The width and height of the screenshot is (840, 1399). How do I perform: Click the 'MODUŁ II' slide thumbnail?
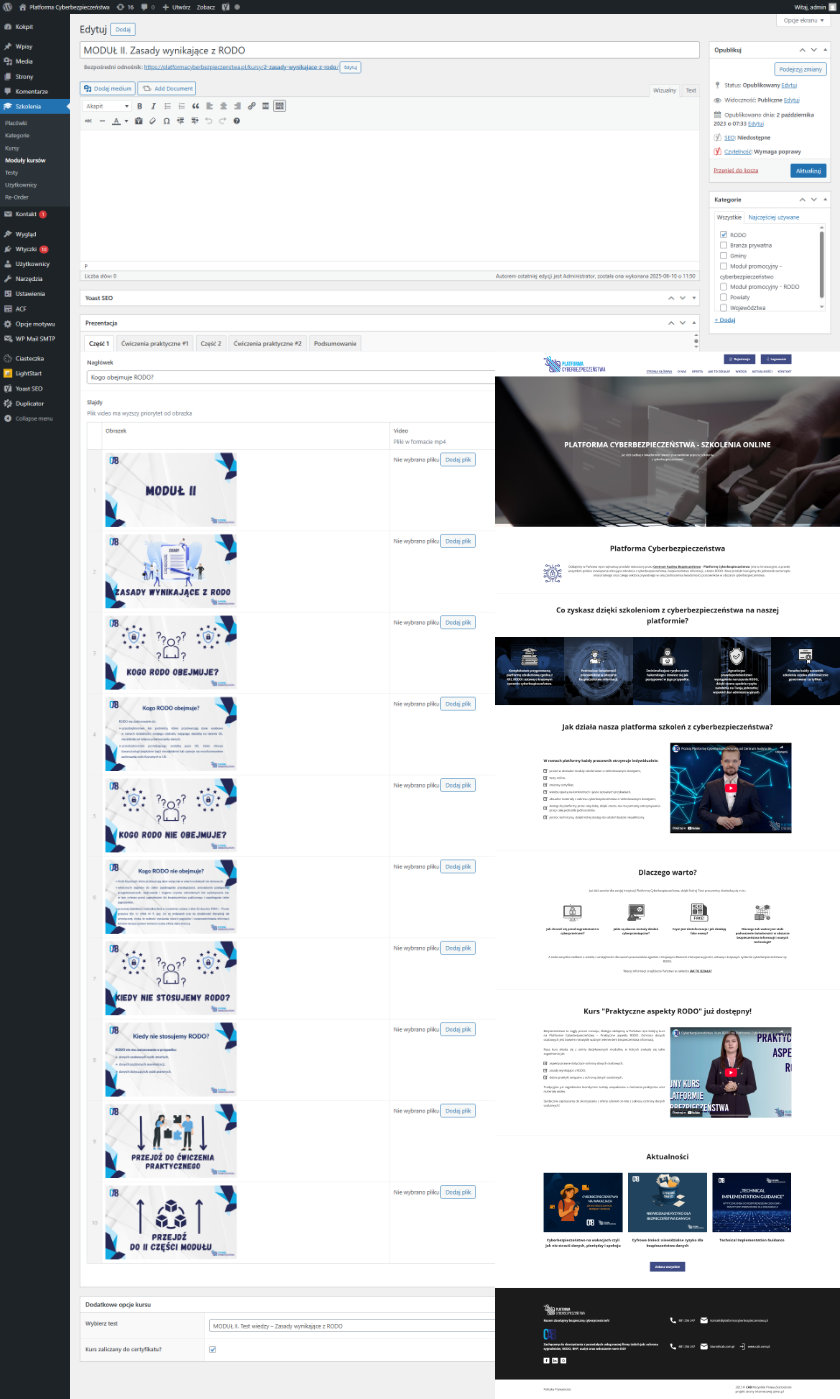click(x=171, y=489)
